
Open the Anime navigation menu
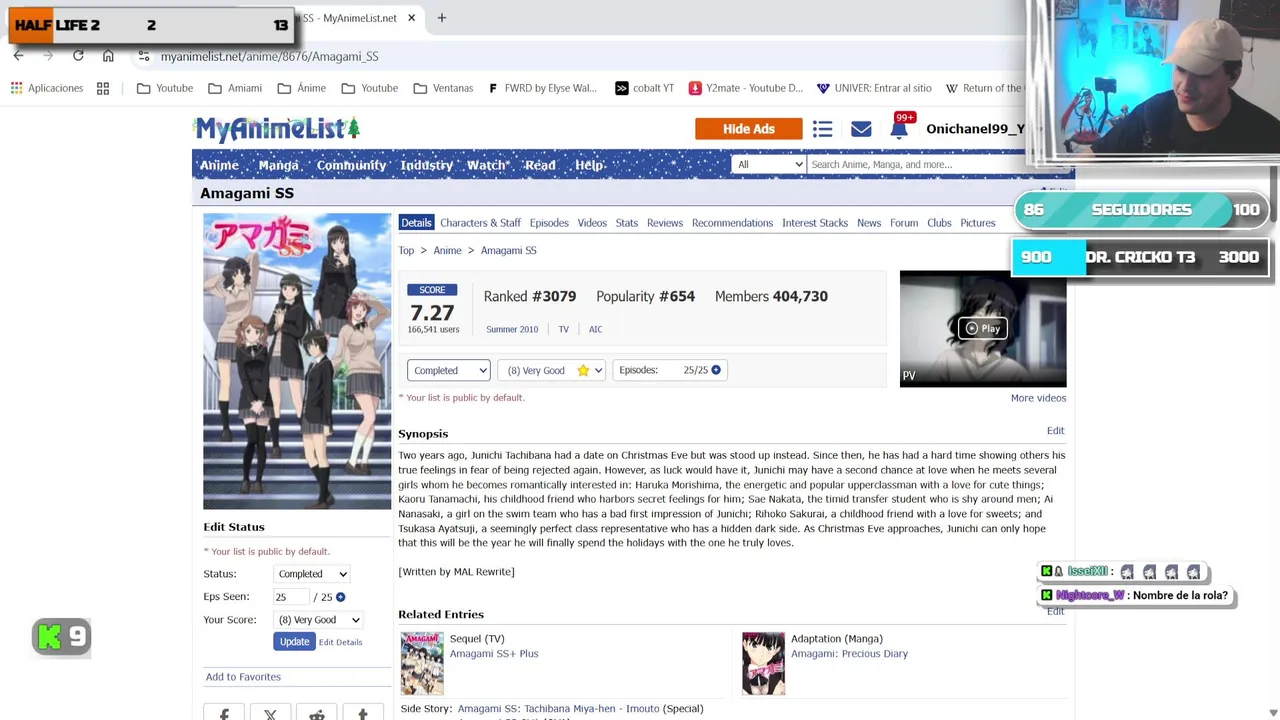point(219,165)
